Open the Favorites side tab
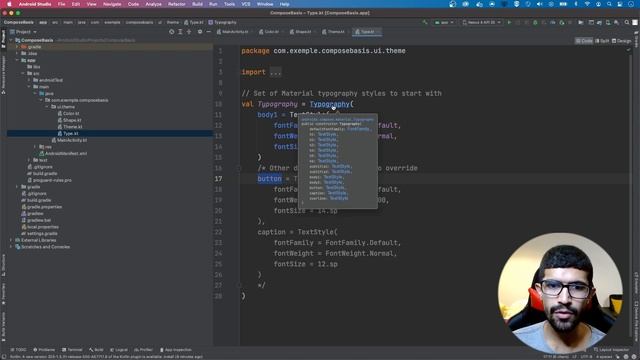This screenshot has height=360, width=640. 3,294
